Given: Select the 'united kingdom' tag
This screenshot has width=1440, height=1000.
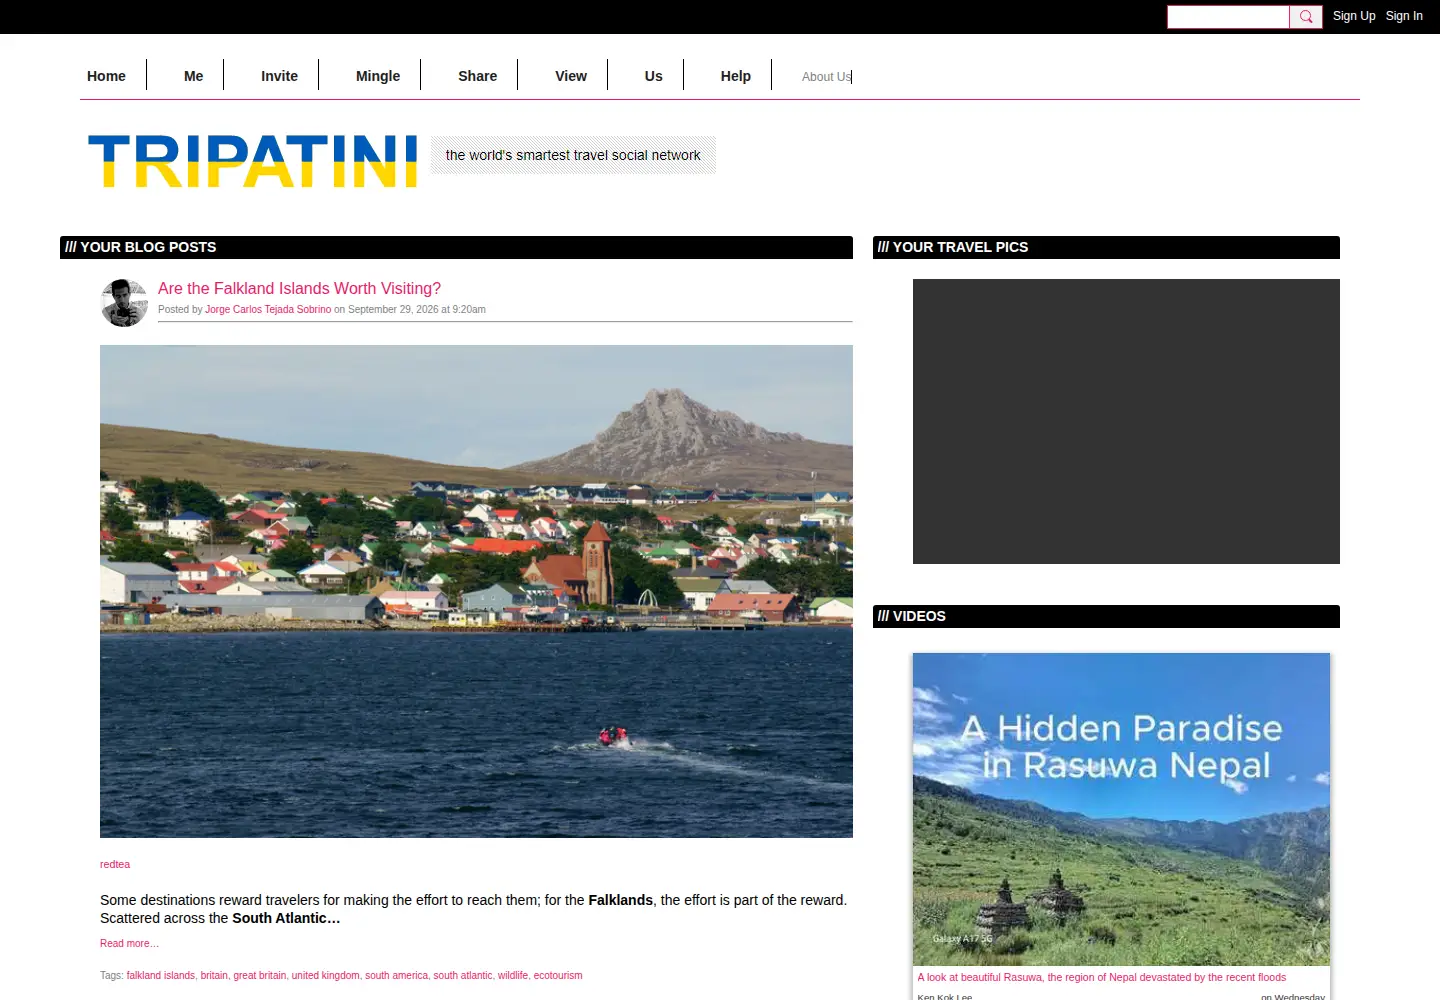Looking at the screenshot, I should [325, 975].
